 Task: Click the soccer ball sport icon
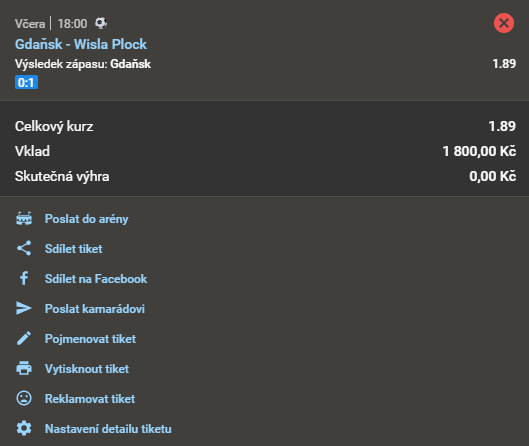pos(101,23)
